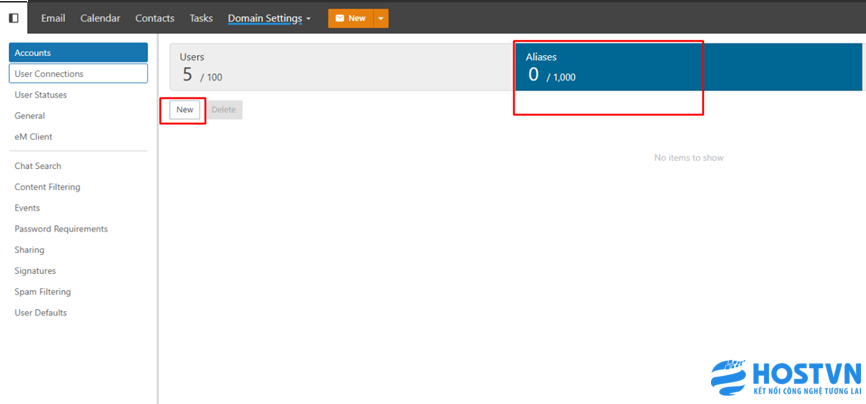Toggle the sidebar panel icon at top-left

14,18
